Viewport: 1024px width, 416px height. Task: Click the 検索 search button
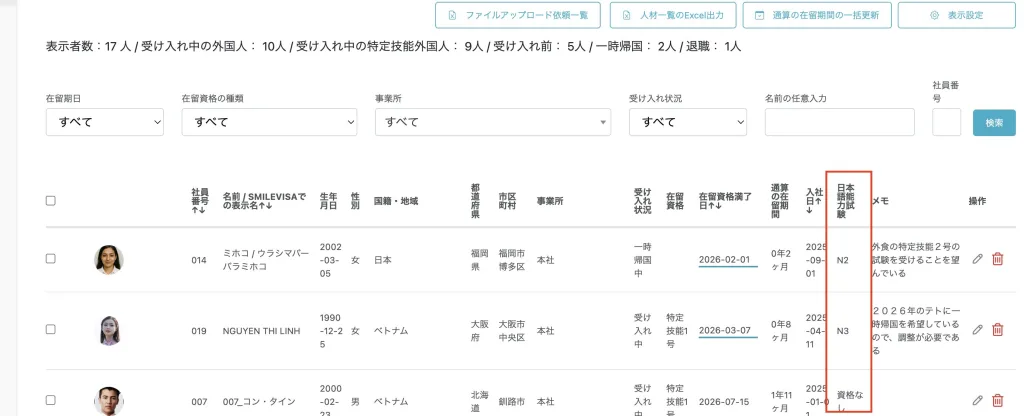(x=994, y=122)
